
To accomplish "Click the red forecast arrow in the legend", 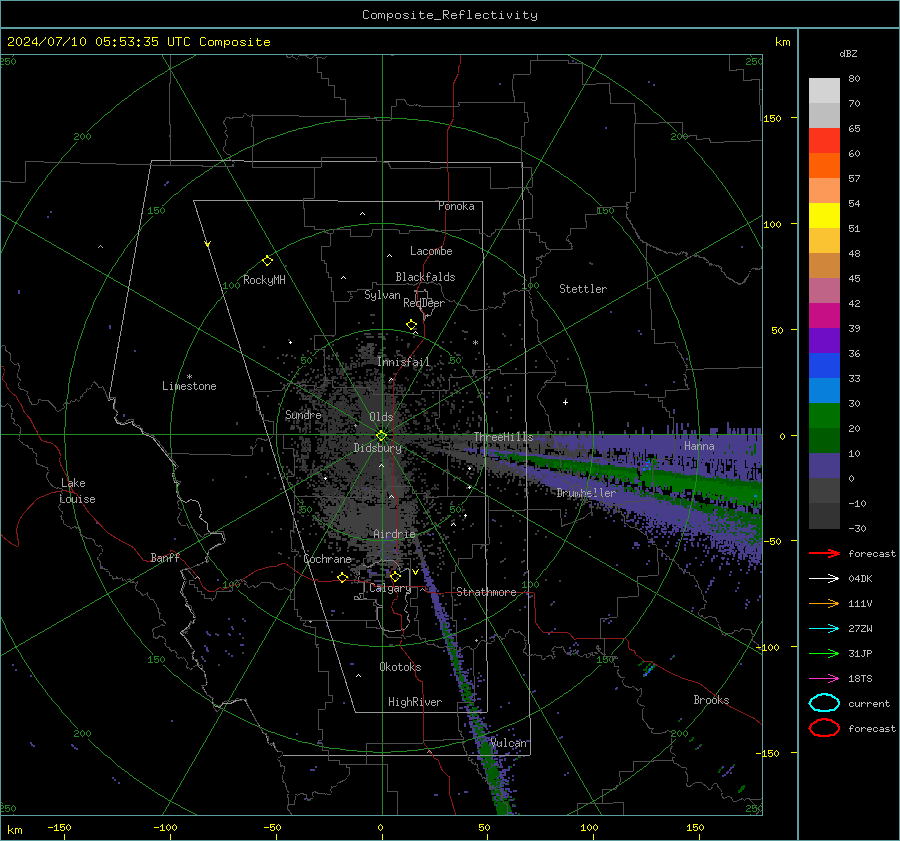I will tap(824, 553).
